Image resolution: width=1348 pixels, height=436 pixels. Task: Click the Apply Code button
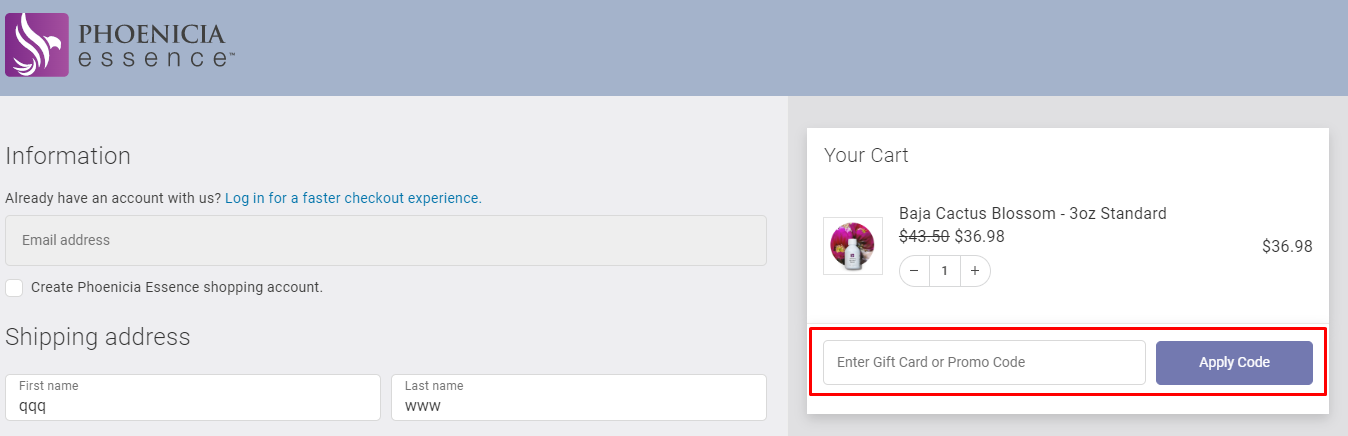(x=1234, y=362)
